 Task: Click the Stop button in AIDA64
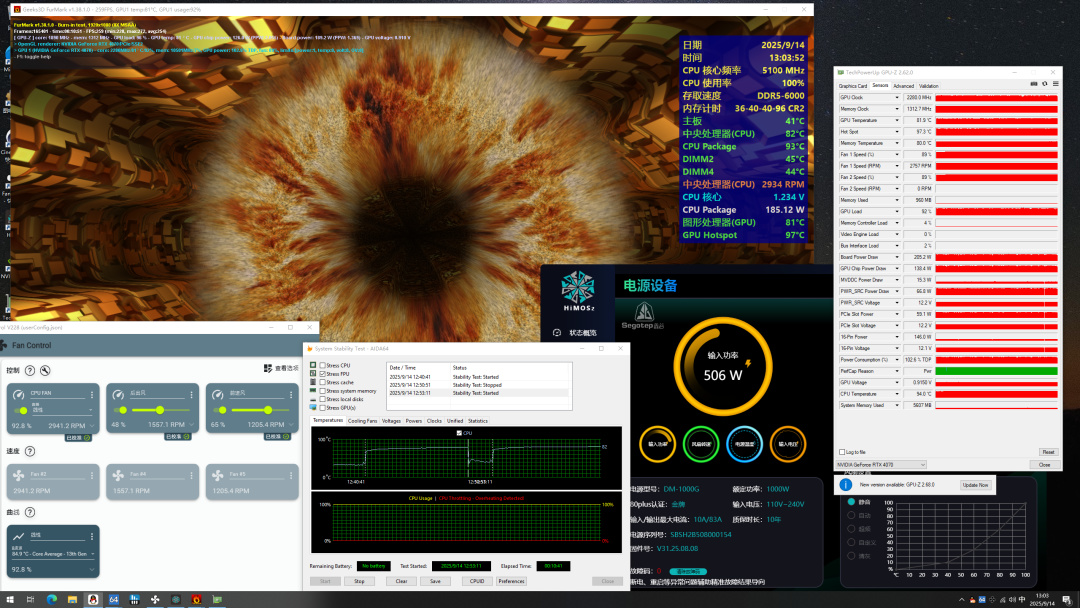[x=359, y=581]
